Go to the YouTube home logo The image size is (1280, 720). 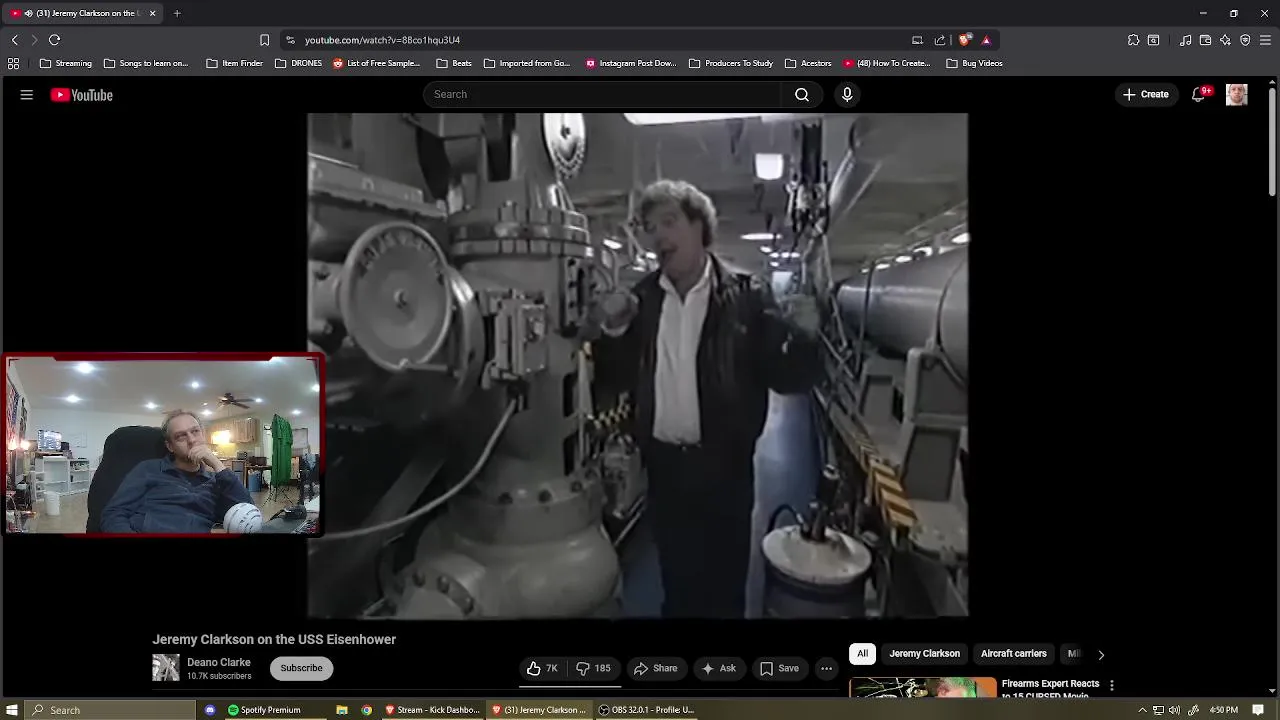click(x=82, y=95)
